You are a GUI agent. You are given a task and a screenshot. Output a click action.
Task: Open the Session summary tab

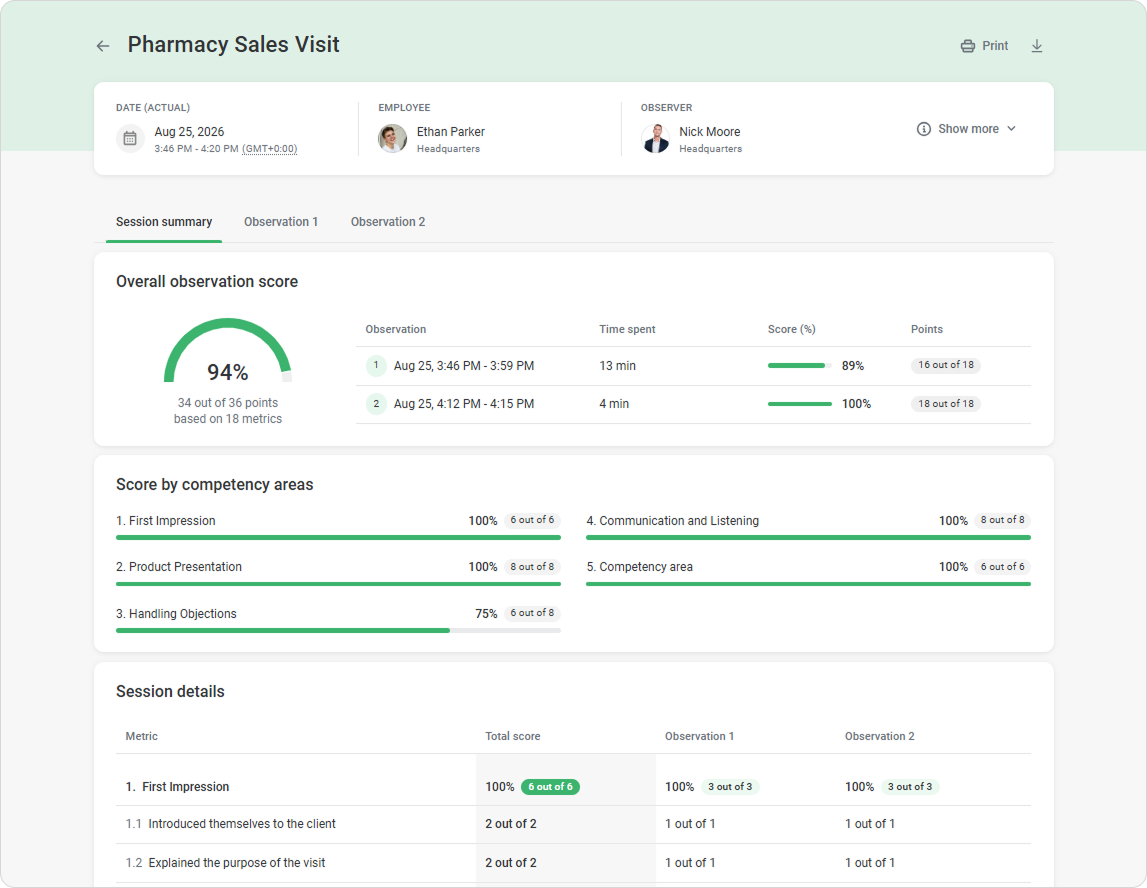164,222
